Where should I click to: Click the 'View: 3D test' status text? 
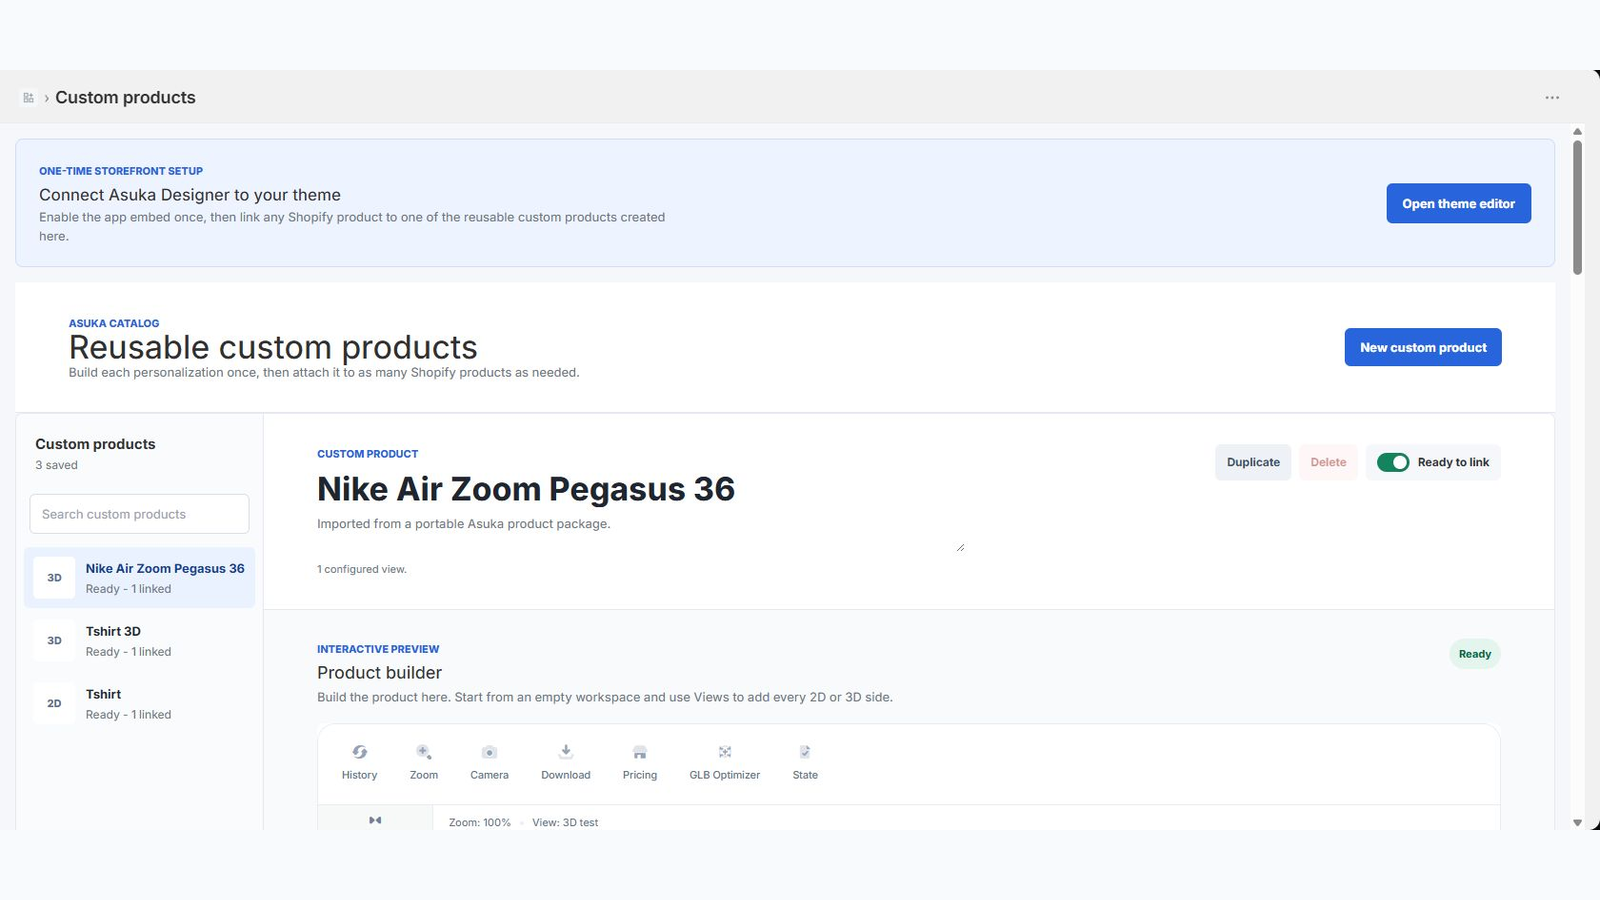point(565,823)
